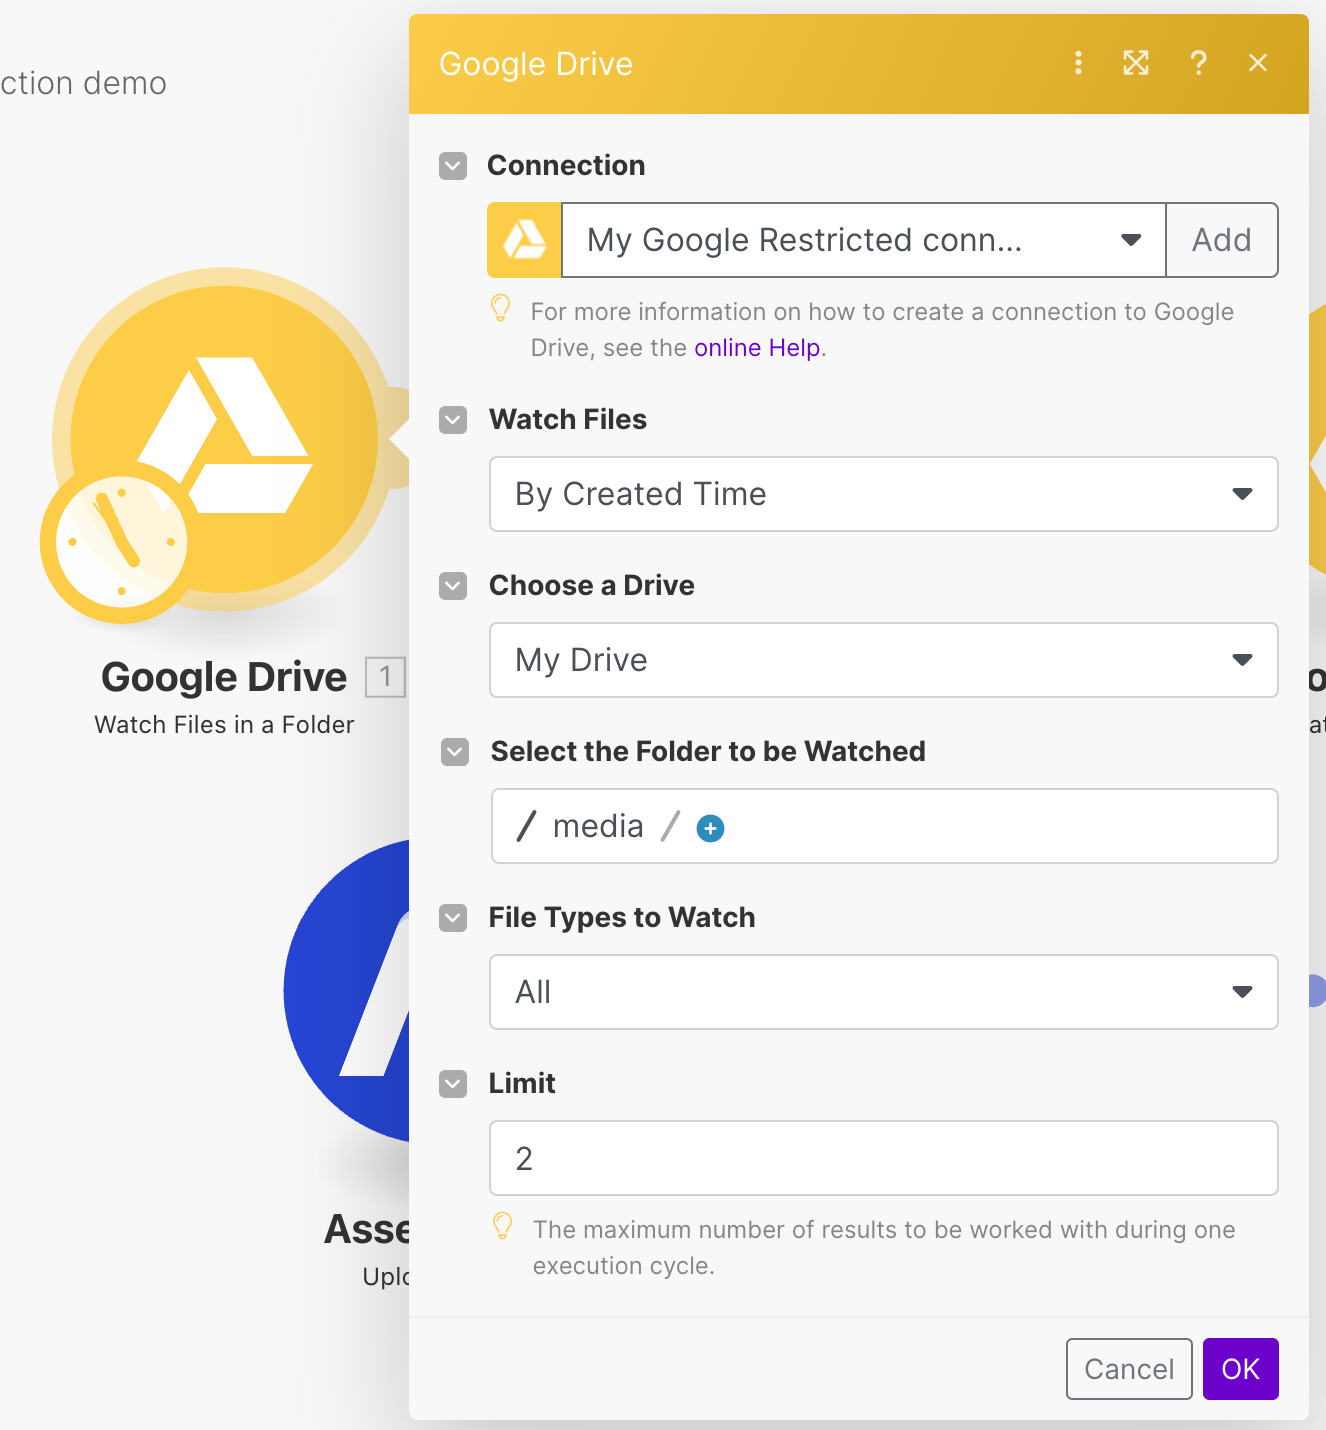Open the online Help link
This screenshot has height=1430, width=1326.
point(757,348)
